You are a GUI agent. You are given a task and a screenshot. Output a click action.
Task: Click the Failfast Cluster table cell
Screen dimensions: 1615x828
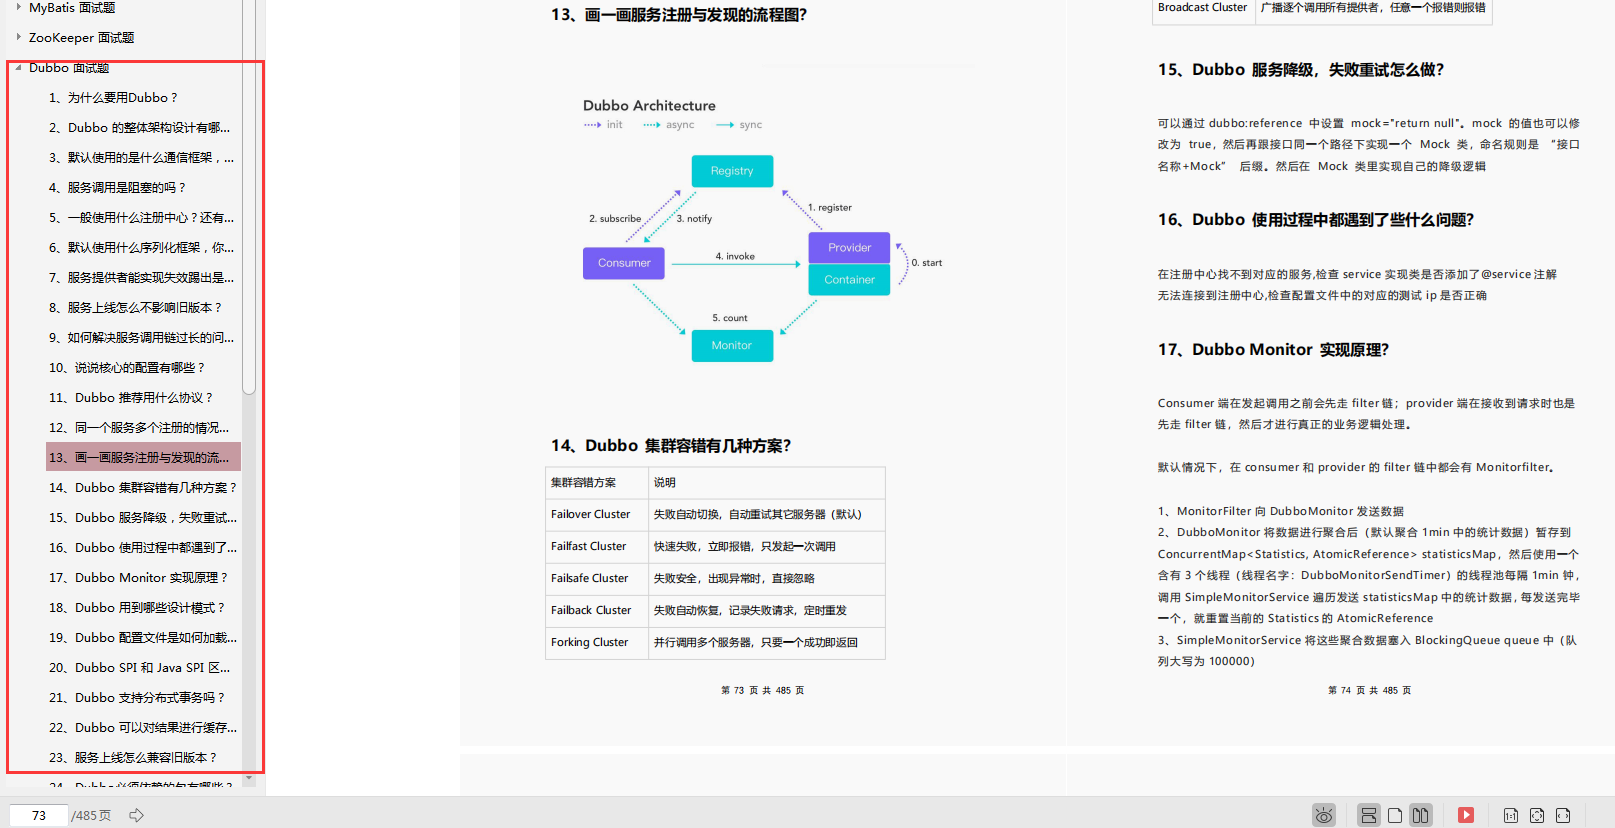(597, 546)
